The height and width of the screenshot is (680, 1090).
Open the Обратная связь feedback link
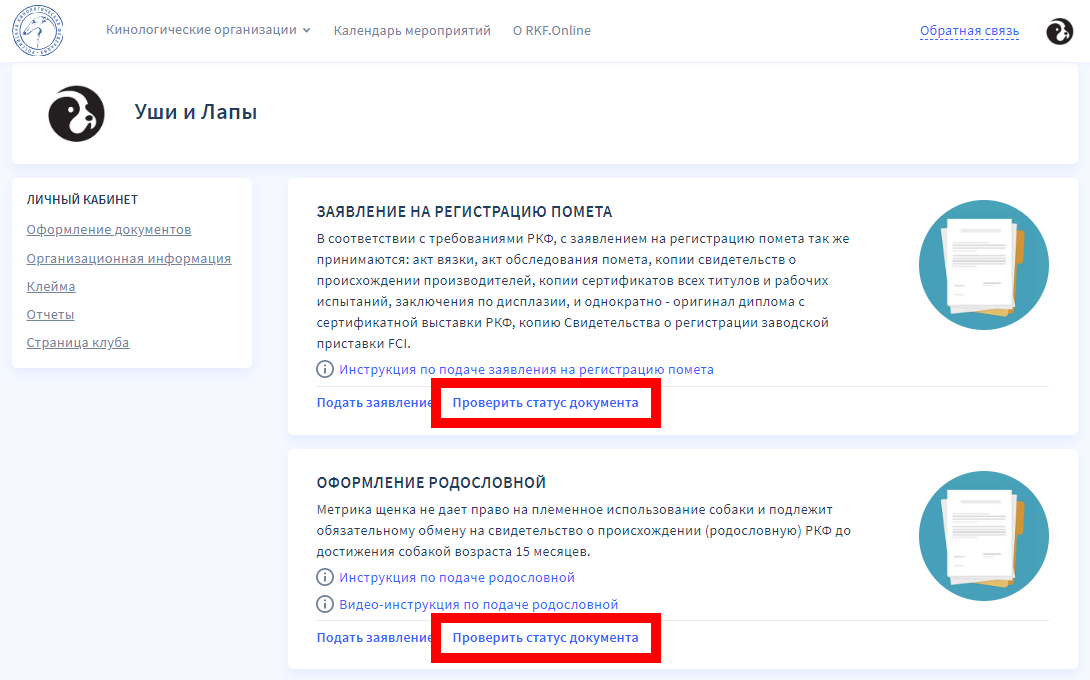click(x=969, y=31)
